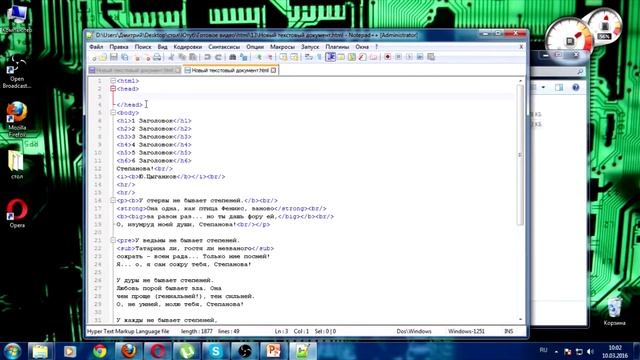Open view options dropdown in Explorer window
The width and height of the screenshot is (640, 360).
[543, 87]
